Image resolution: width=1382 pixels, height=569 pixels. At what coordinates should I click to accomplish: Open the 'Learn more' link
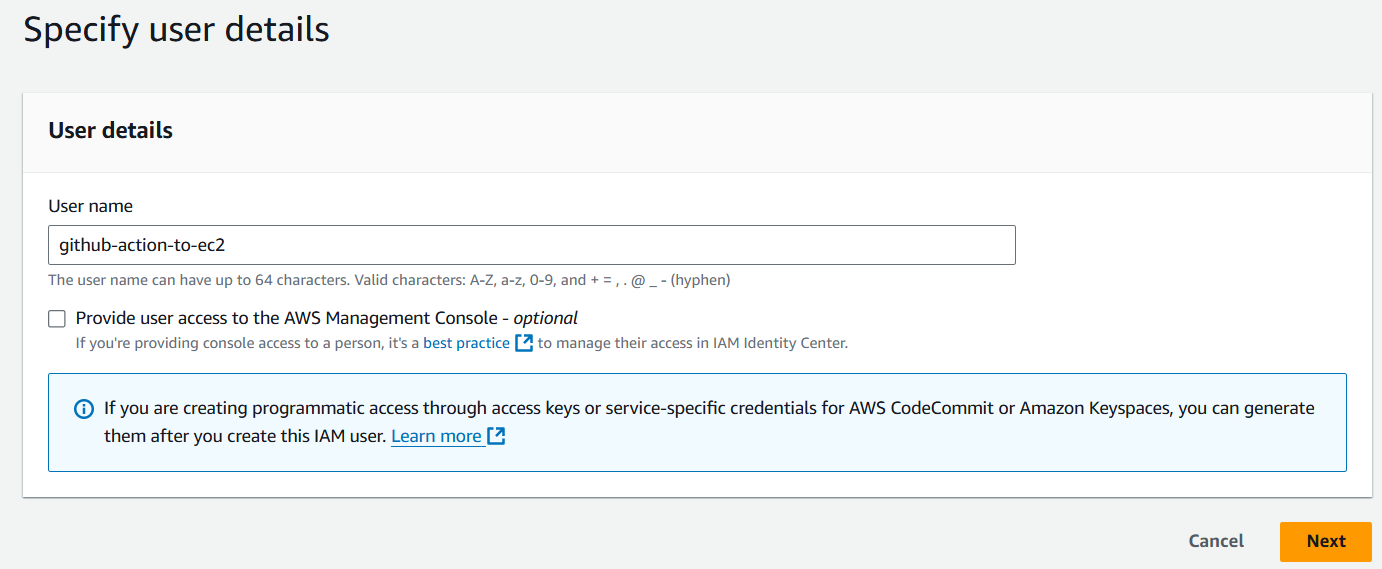click(436, 436)
